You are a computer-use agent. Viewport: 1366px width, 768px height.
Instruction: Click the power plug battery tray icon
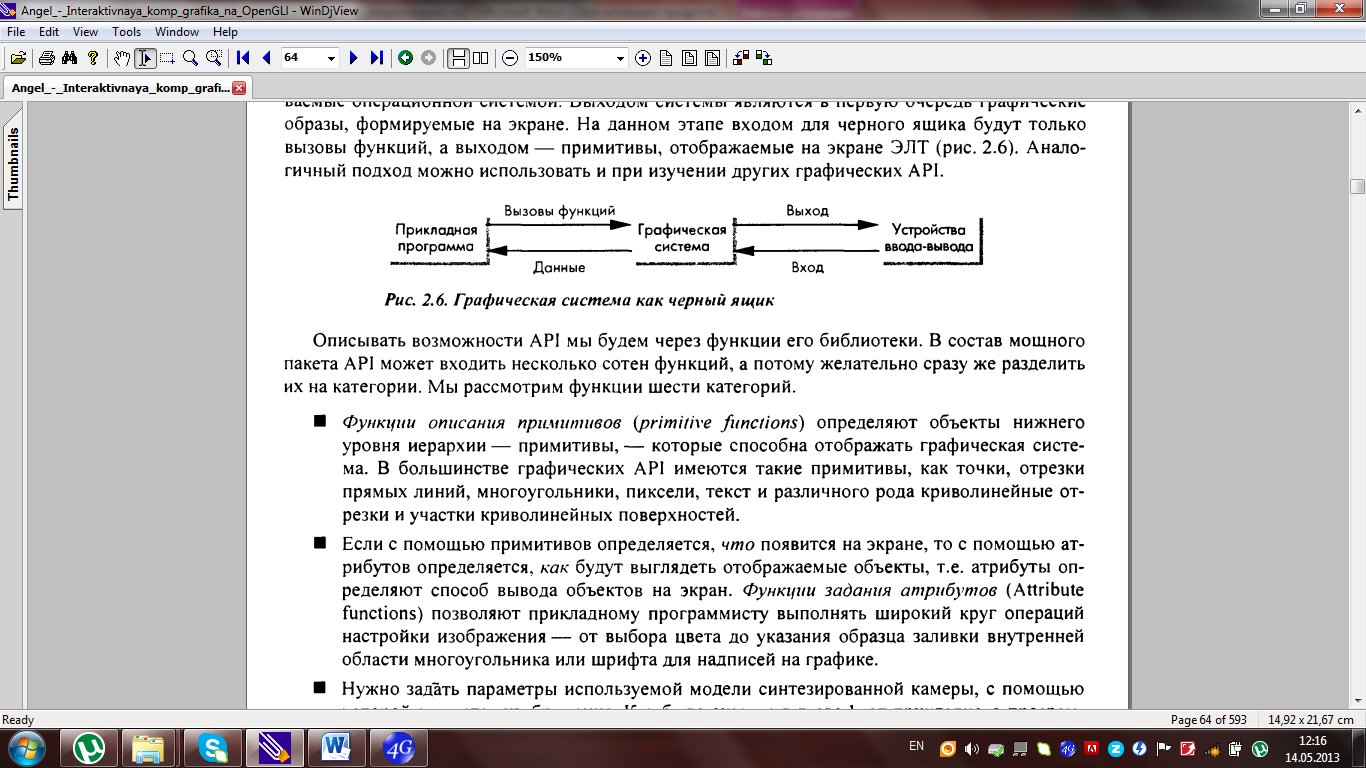click(x=1237, y=748)
